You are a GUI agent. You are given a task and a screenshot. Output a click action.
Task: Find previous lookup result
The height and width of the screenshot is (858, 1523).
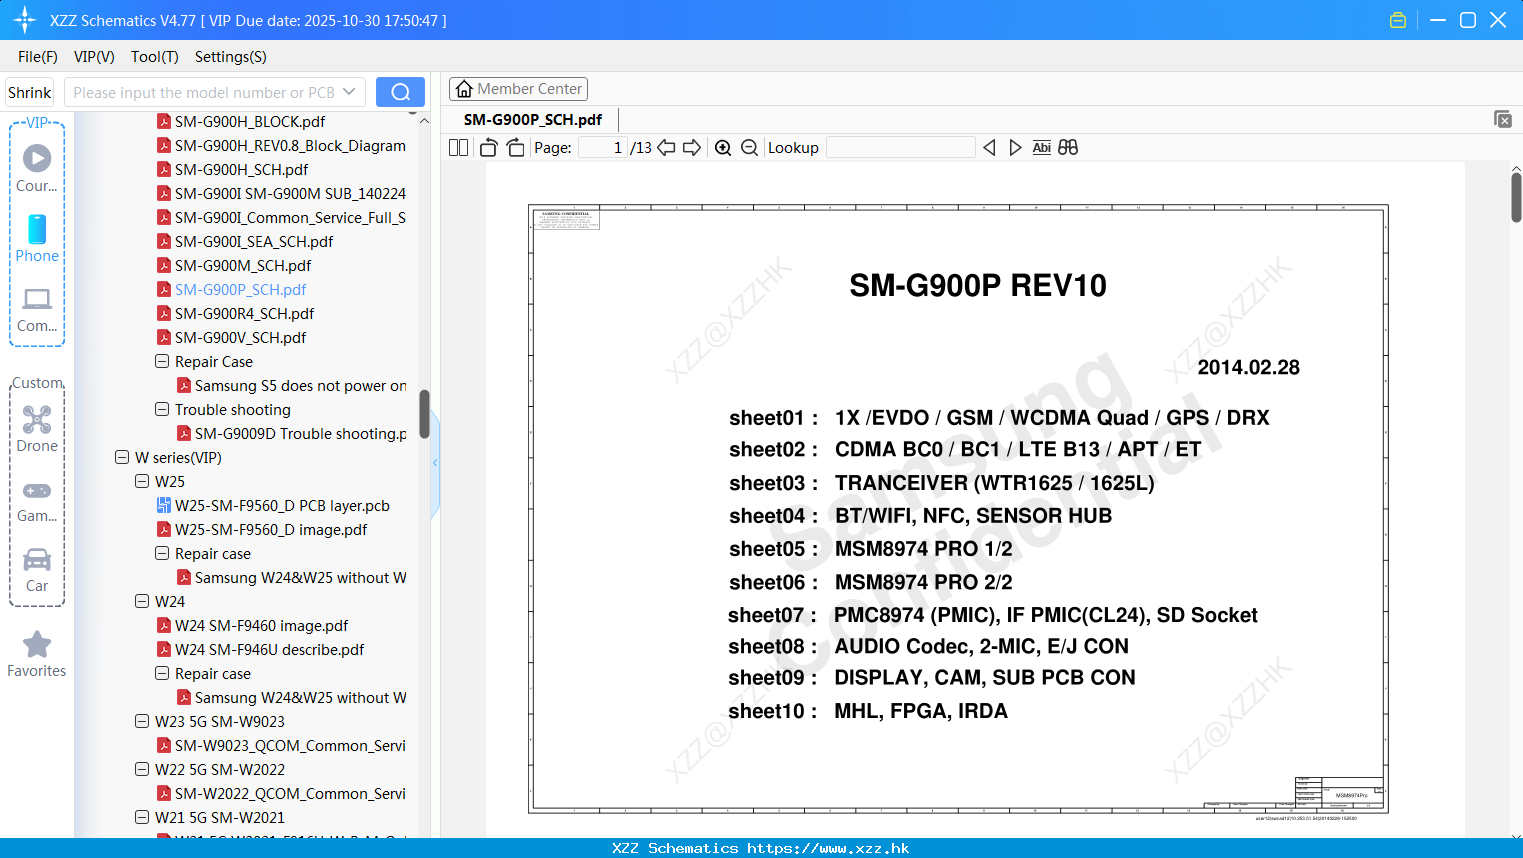(x=989, y=148)
